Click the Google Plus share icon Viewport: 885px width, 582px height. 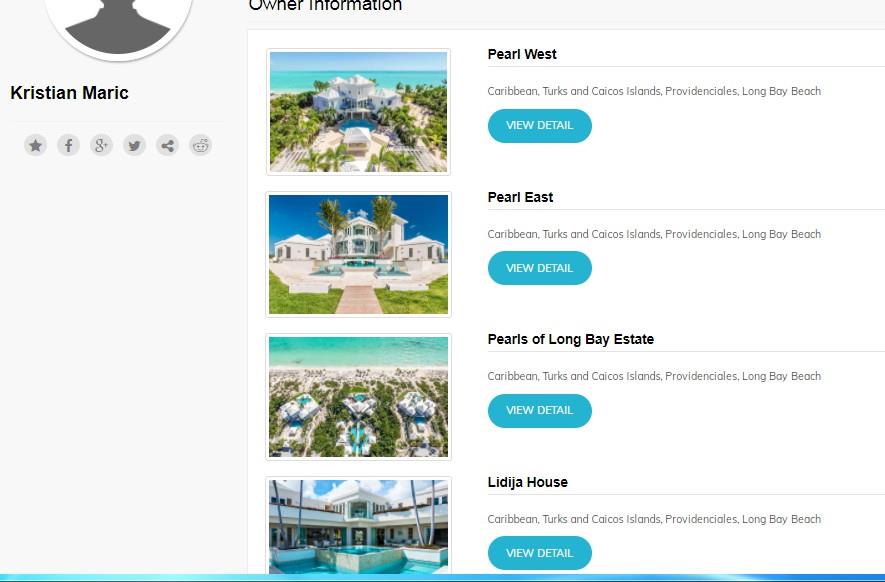(101, 146)
